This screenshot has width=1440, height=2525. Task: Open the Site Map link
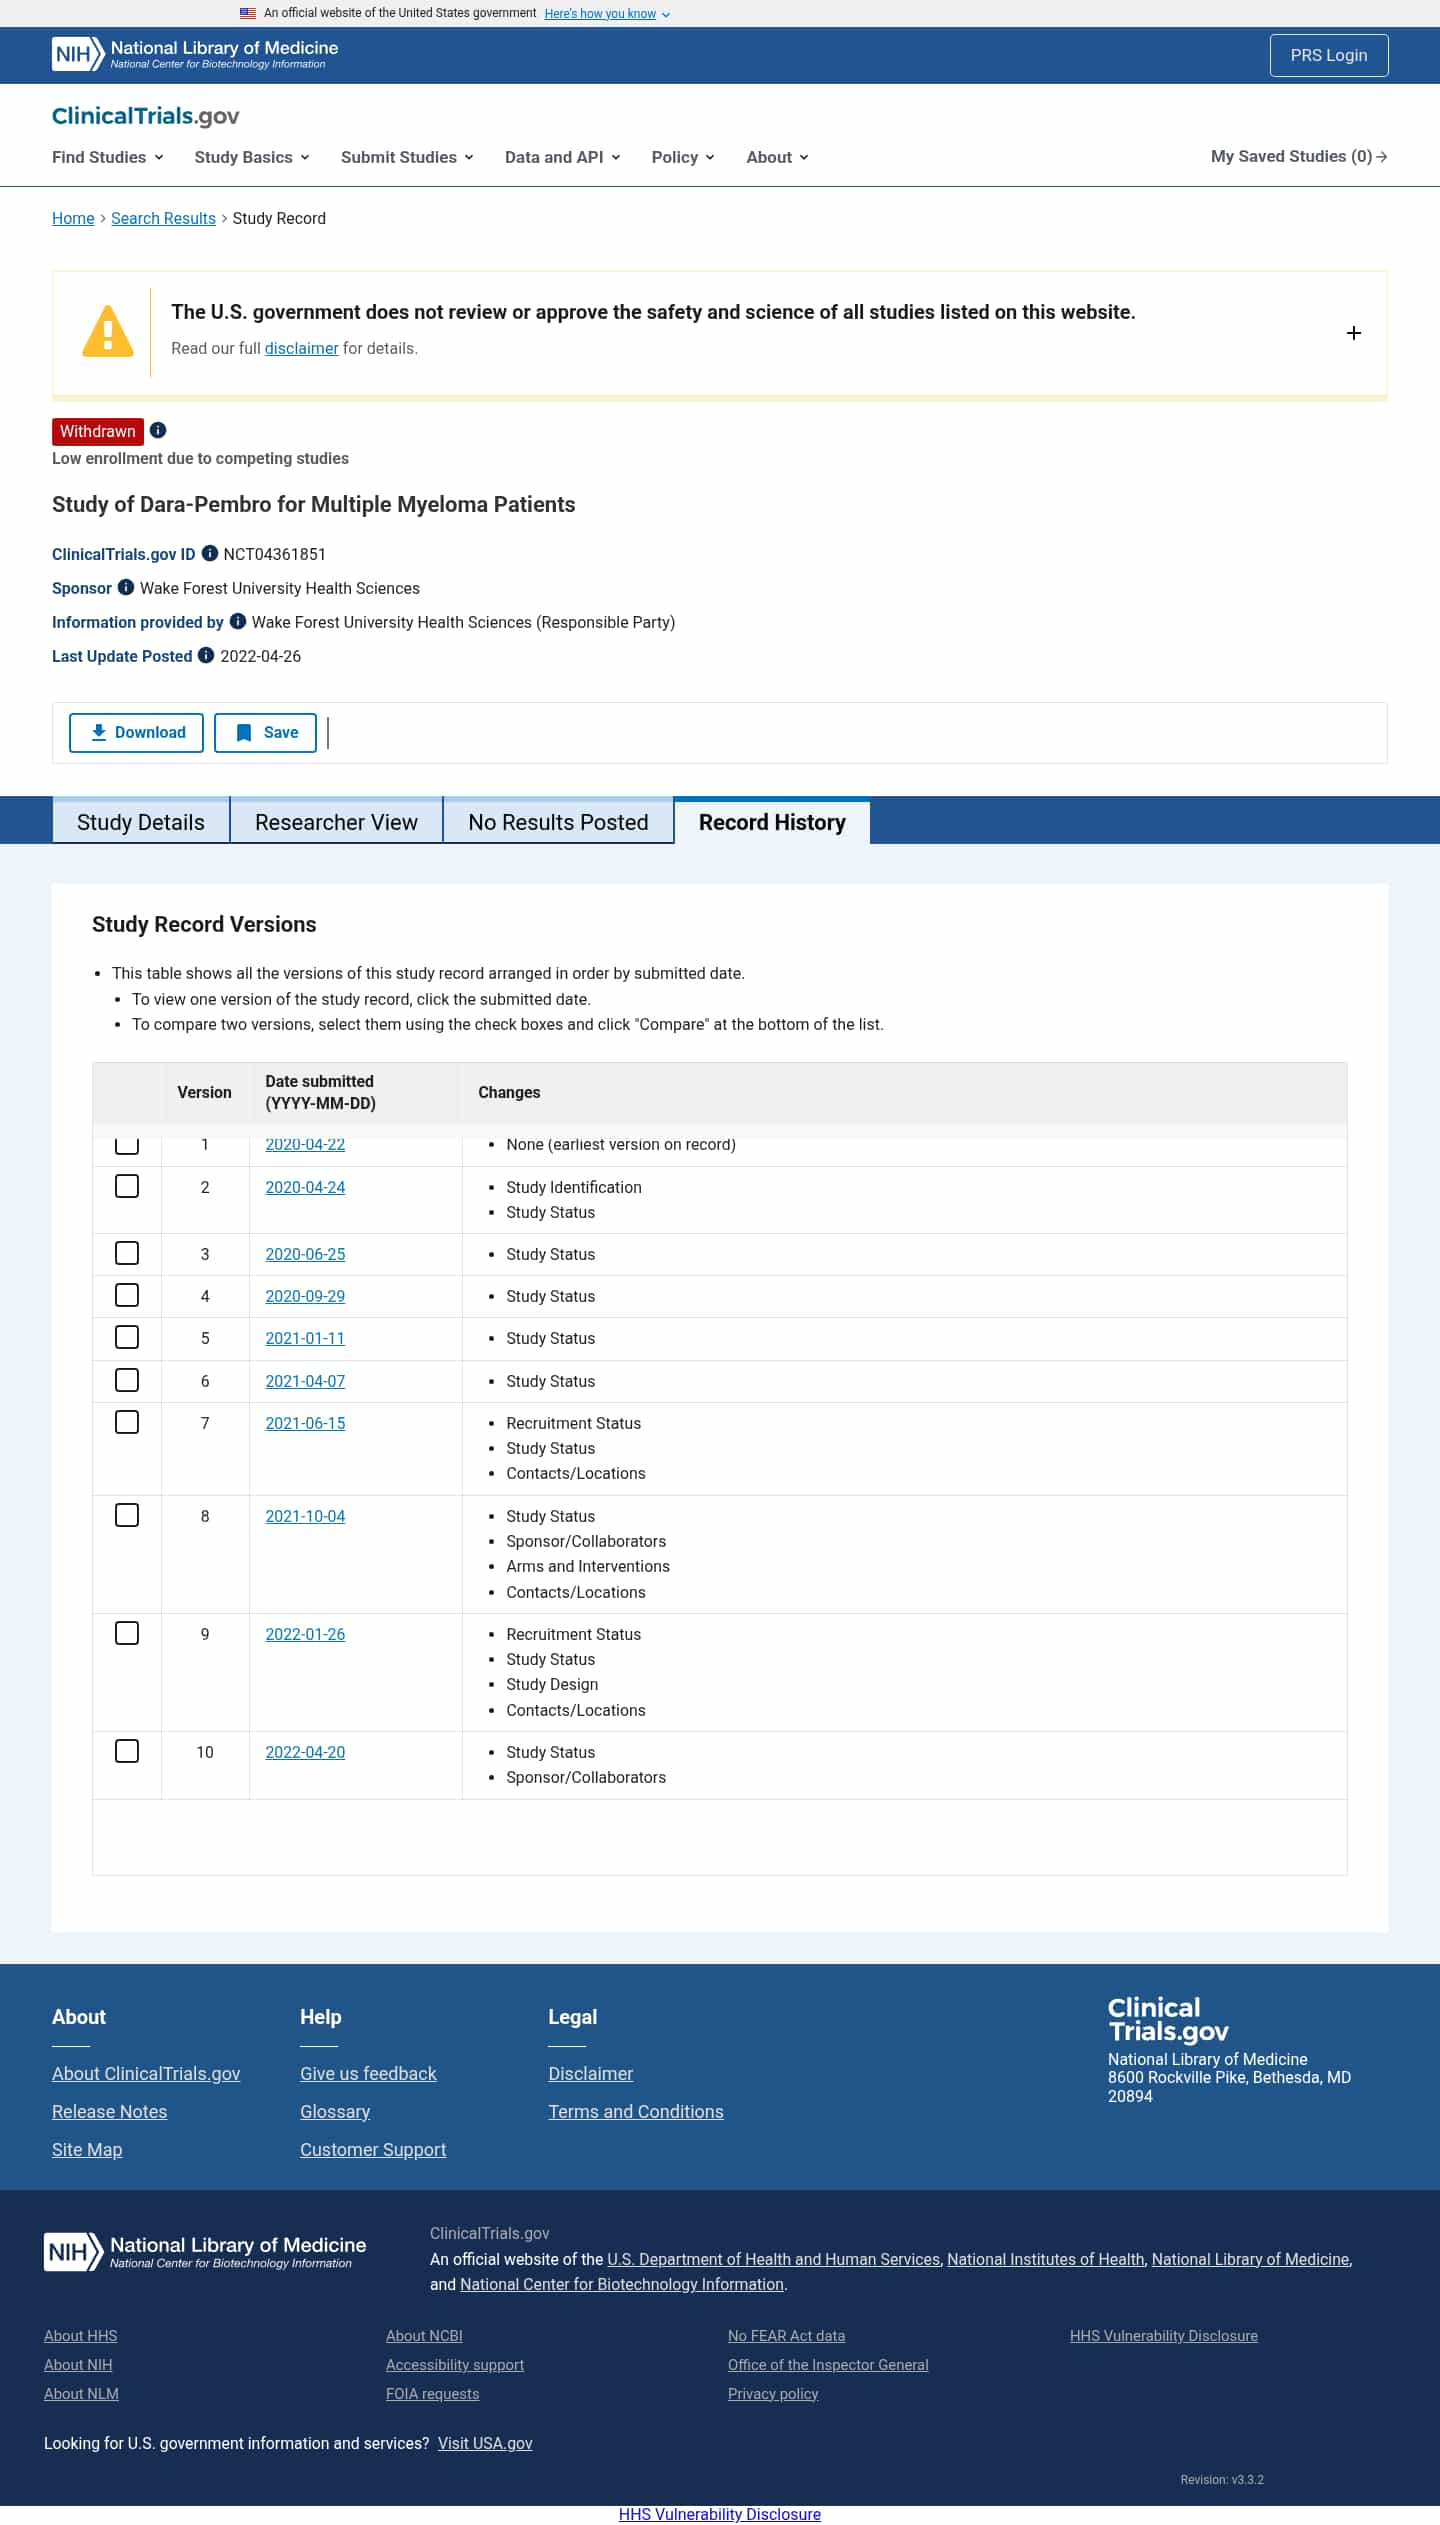click(x=87, y=2149)
